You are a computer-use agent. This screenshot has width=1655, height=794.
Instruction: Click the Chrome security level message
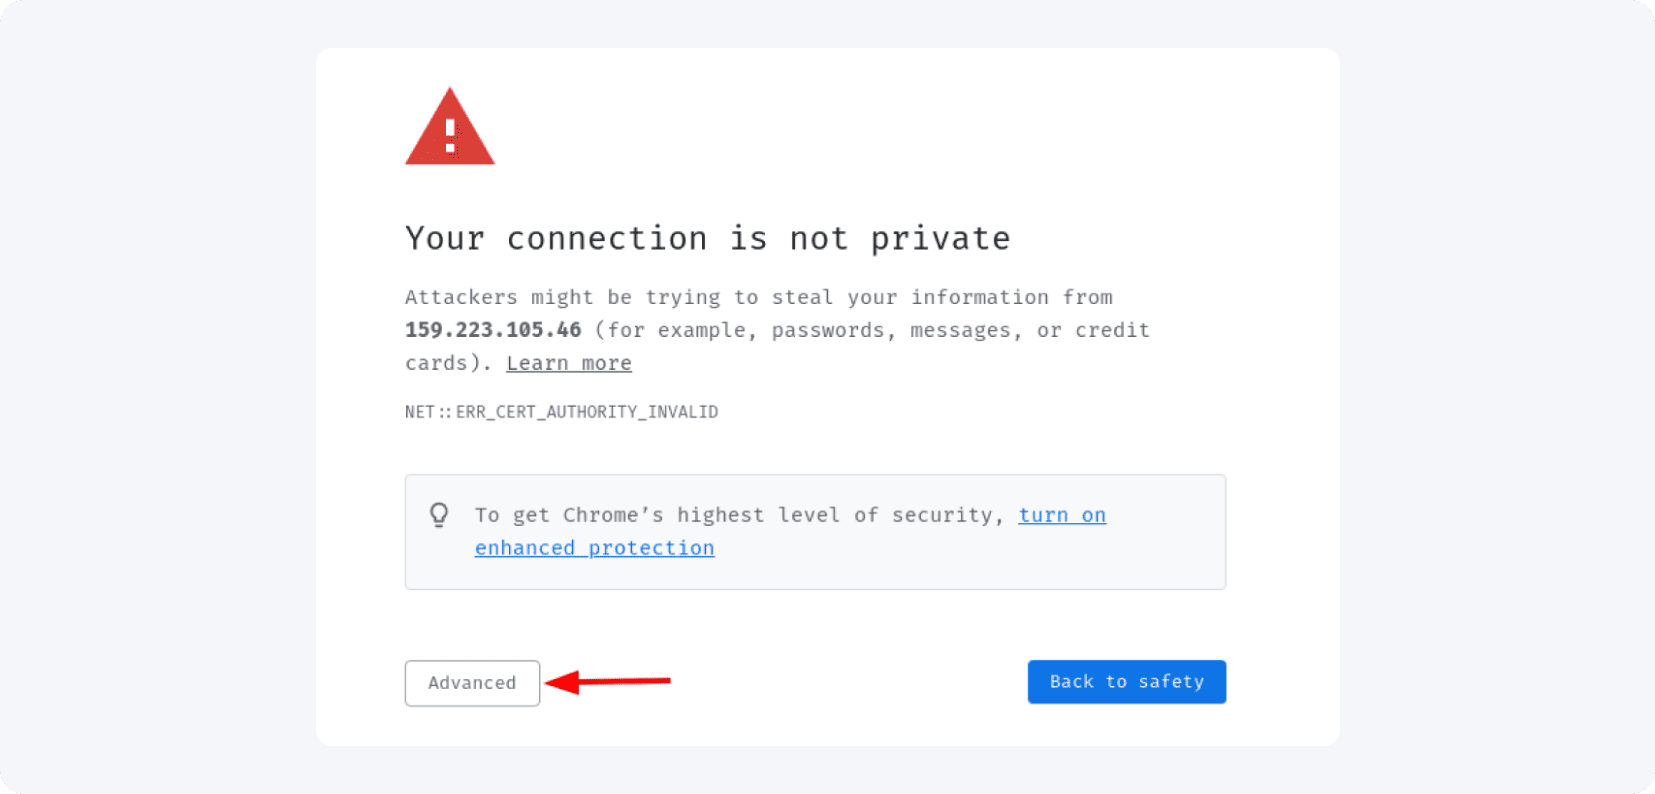pyautogui.click(x=740, y=514)
